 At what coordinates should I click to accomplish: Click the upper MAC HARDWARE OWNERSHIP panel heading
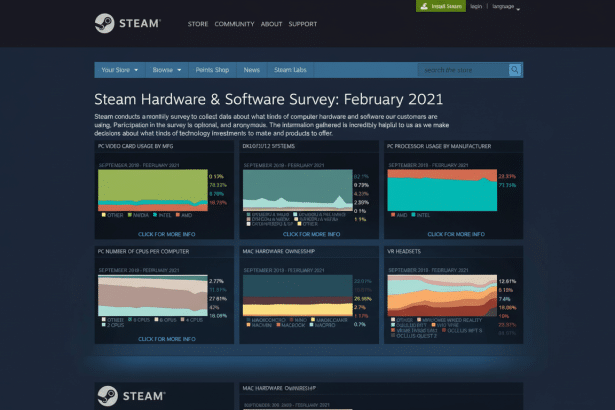tap(278, 251)
